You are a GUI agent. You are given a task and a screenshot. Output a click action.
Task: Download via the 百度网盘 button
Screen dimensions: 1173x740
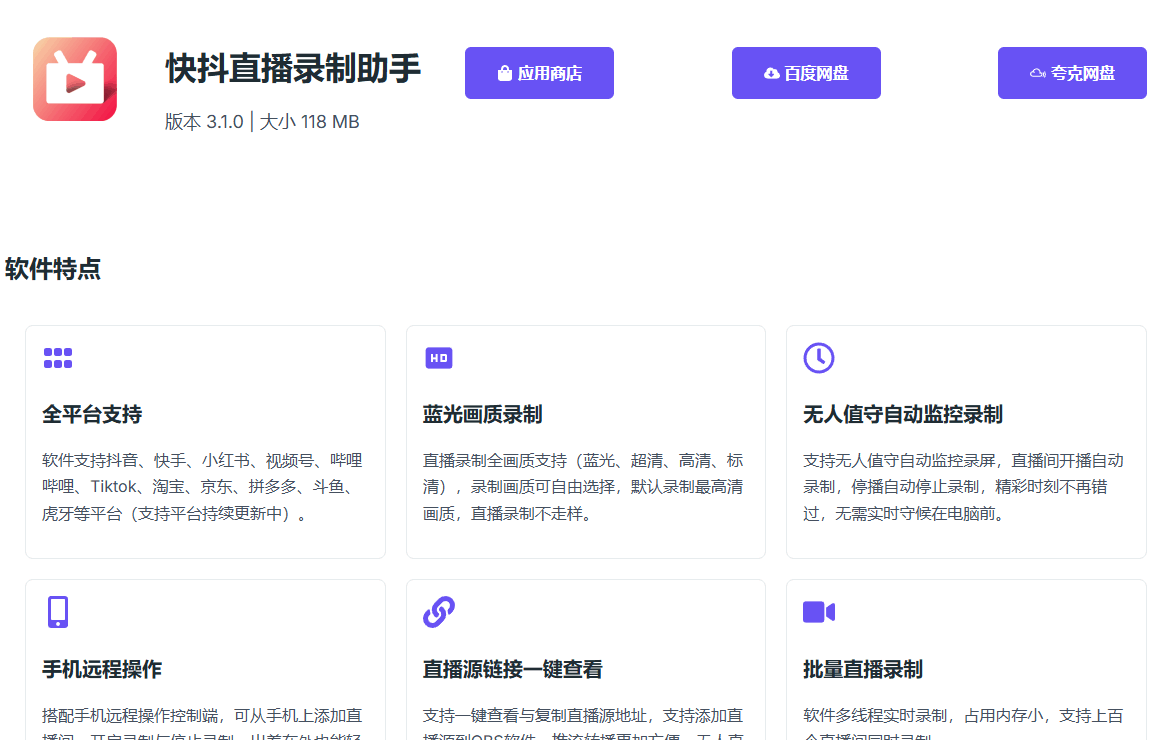806,73
